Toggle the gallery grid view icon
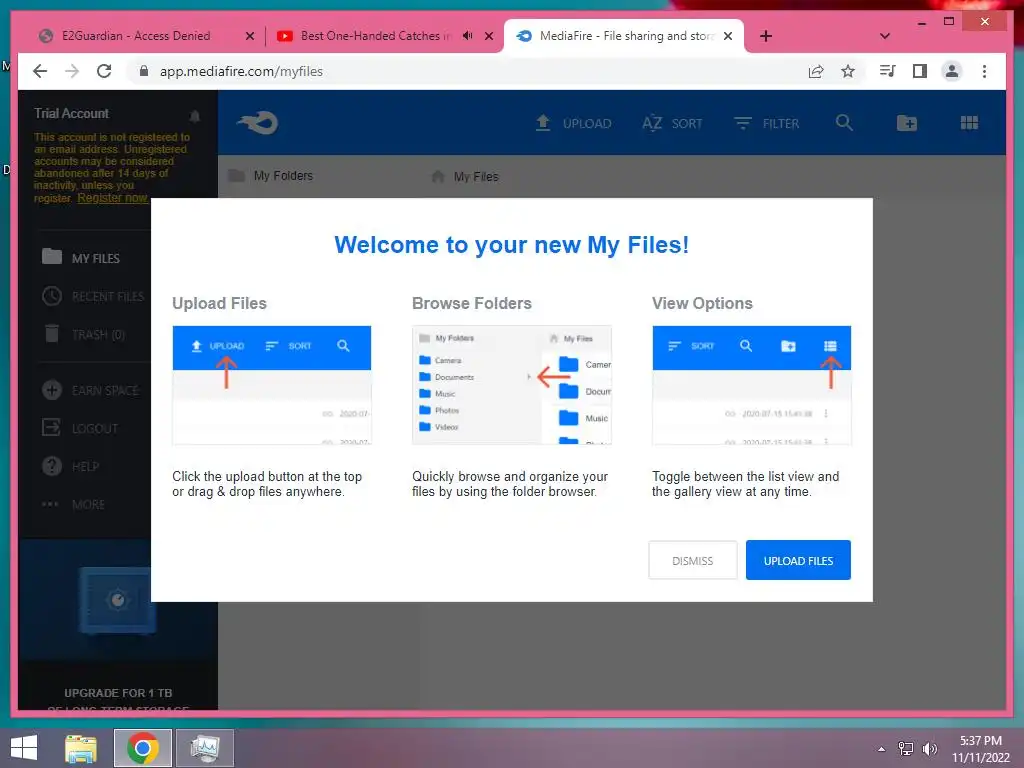The width and height of the screenshot is (1024, 768). (x=969, y=123)
